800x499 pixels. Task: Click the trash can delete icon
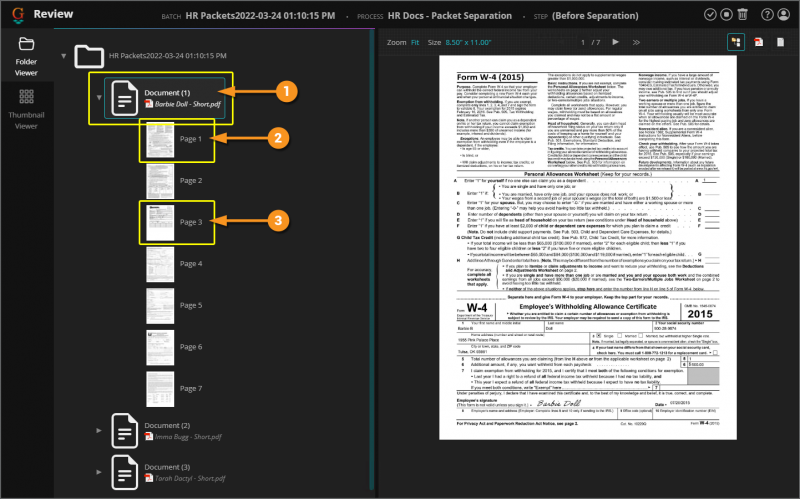tap(743, 15)
